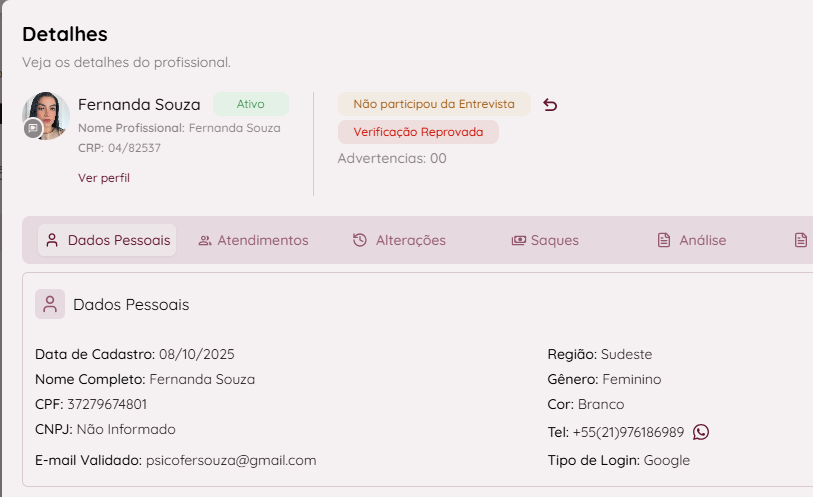
Task: Open WhatsApp via the phone number icon
Action: [701, 432]
